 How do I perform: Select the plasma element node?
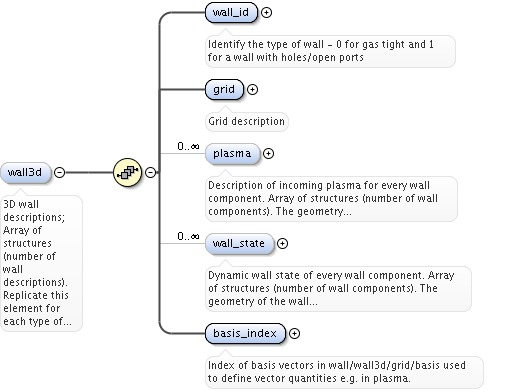pos(232,154)
